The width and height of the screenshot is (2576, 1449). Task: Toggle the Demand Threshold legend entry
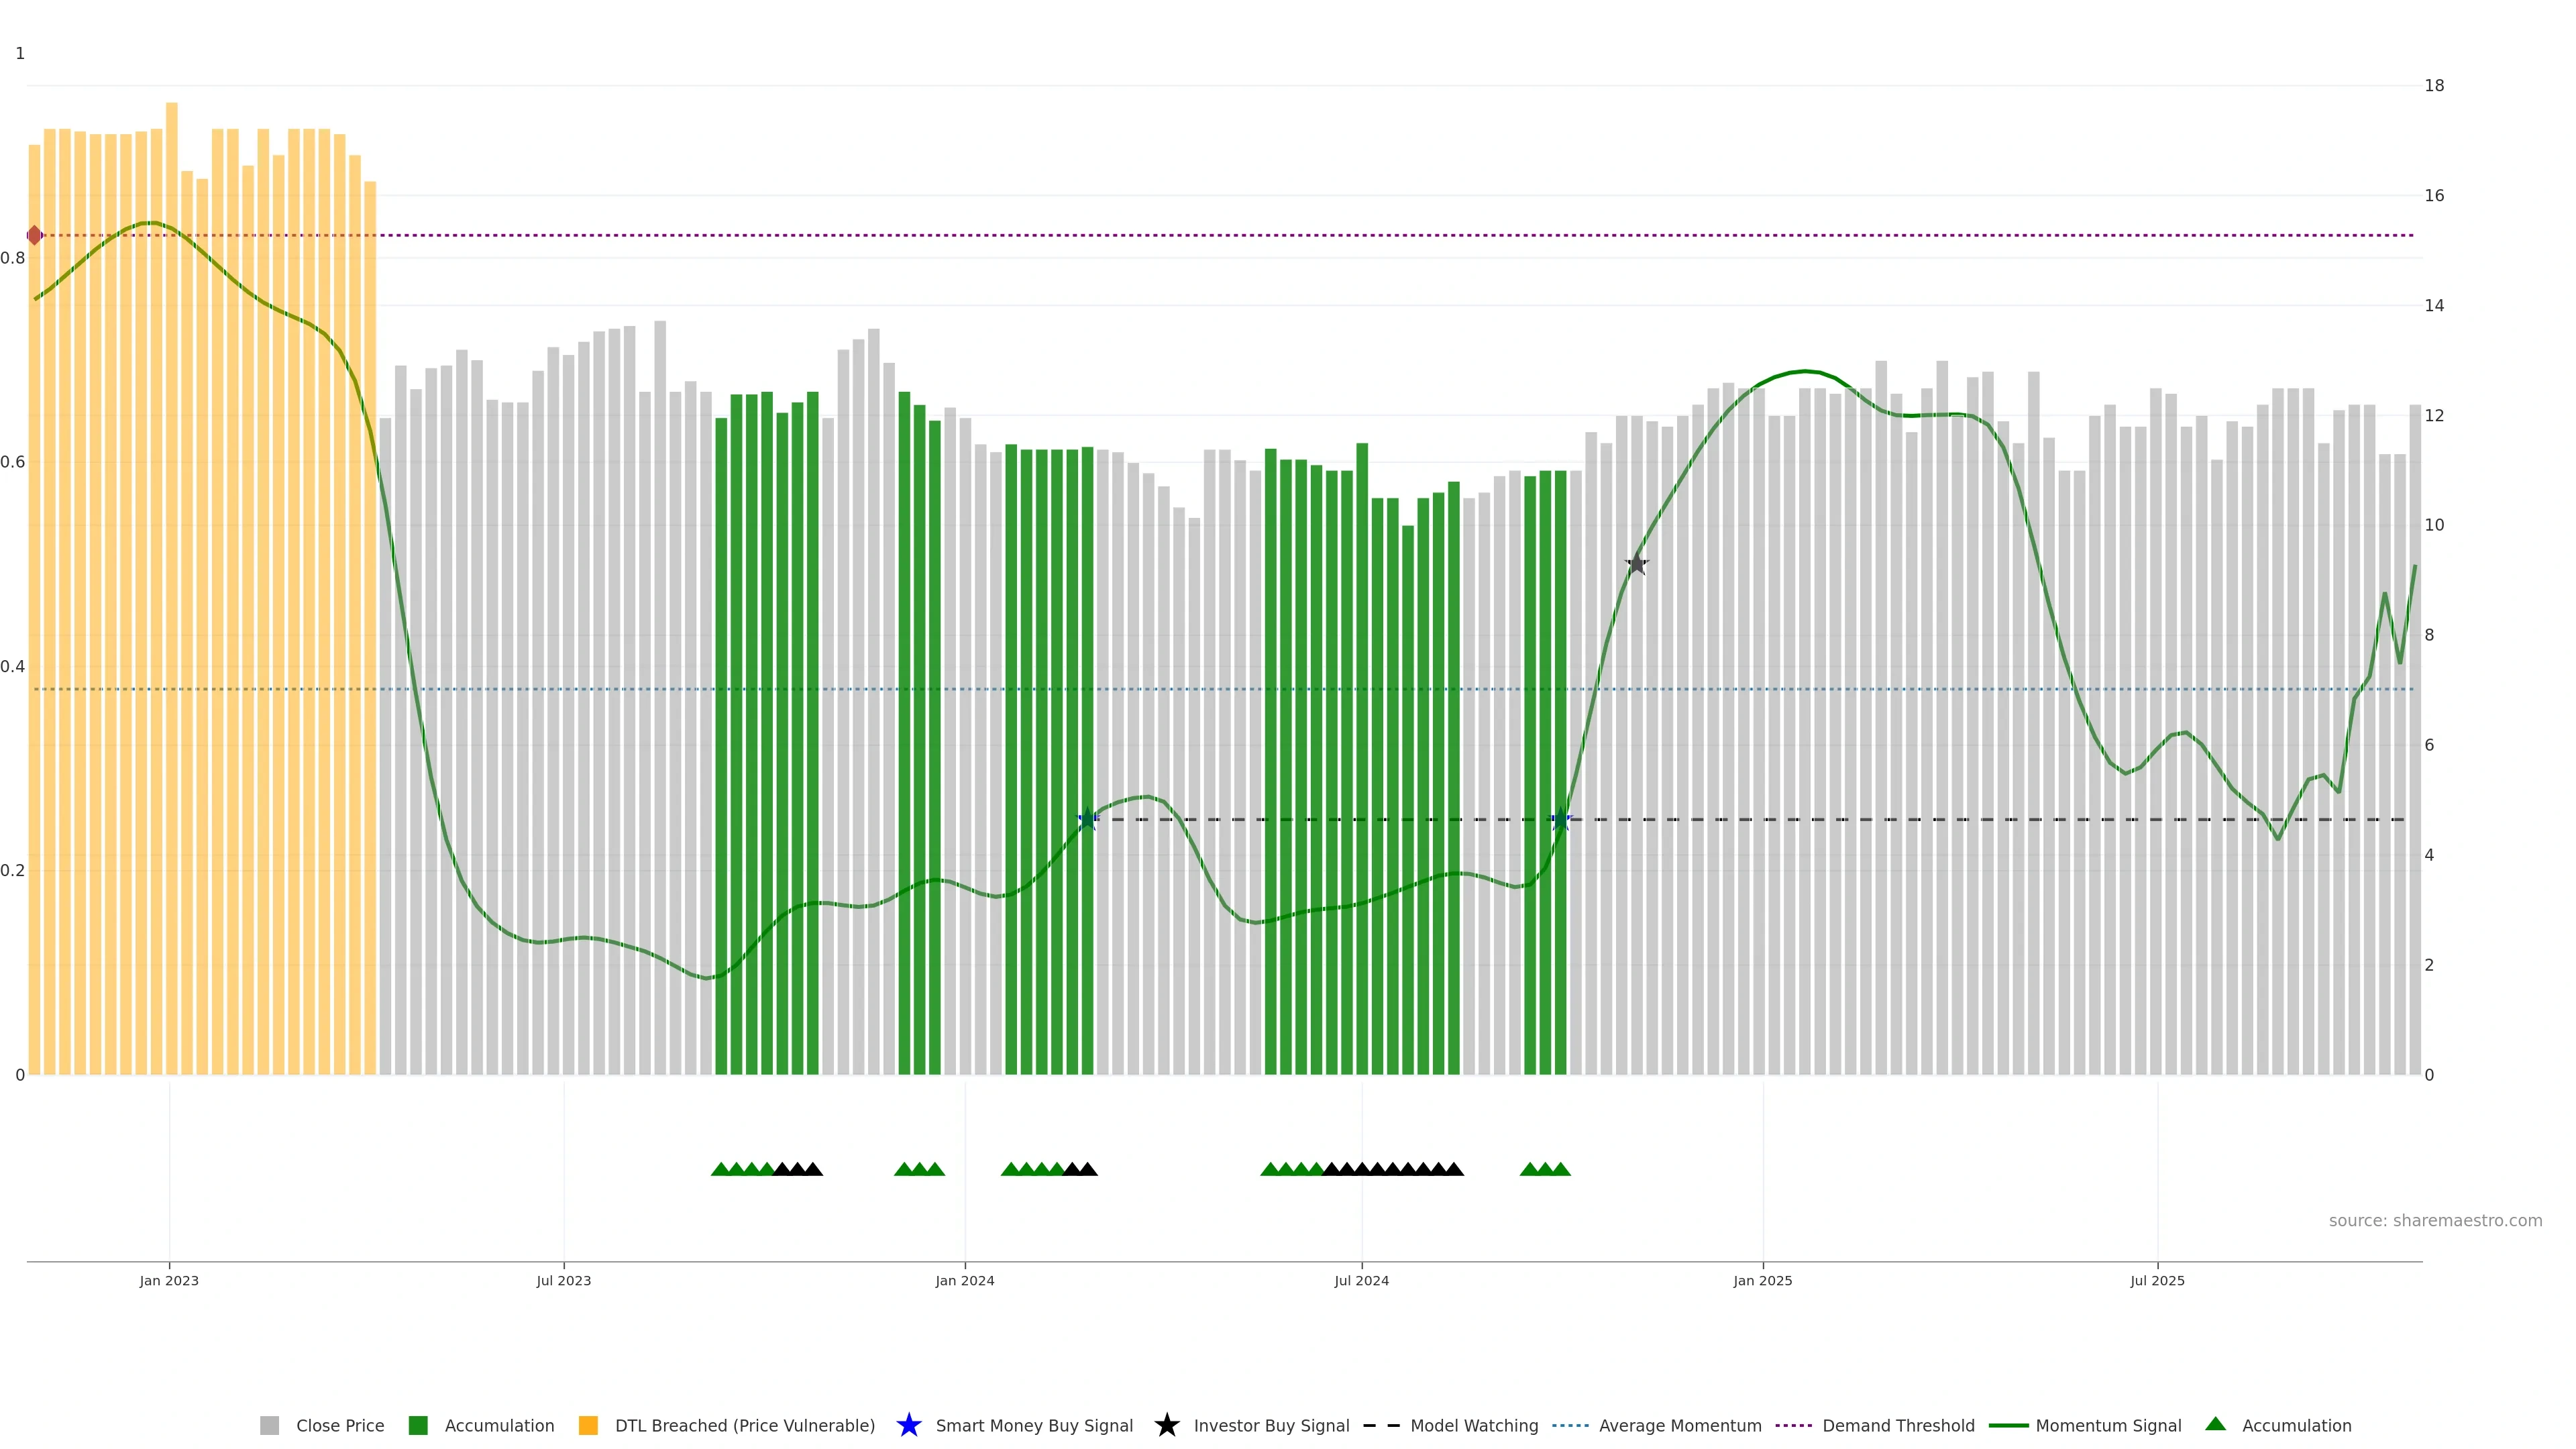(1898, 1425)
